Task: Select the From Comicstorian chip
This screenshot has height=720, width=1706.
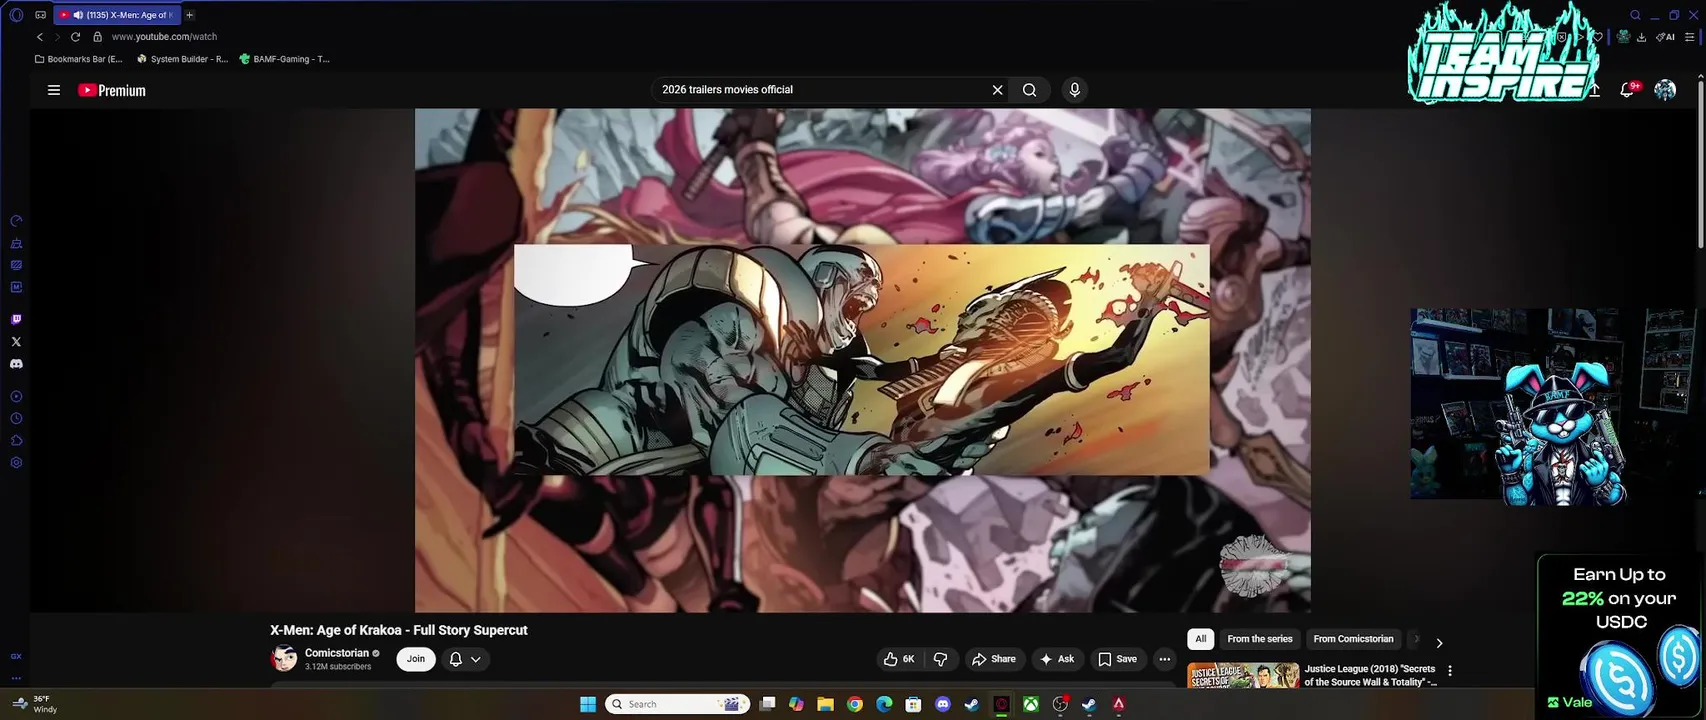Action: pyautogui.click(x=1353, y=639)
